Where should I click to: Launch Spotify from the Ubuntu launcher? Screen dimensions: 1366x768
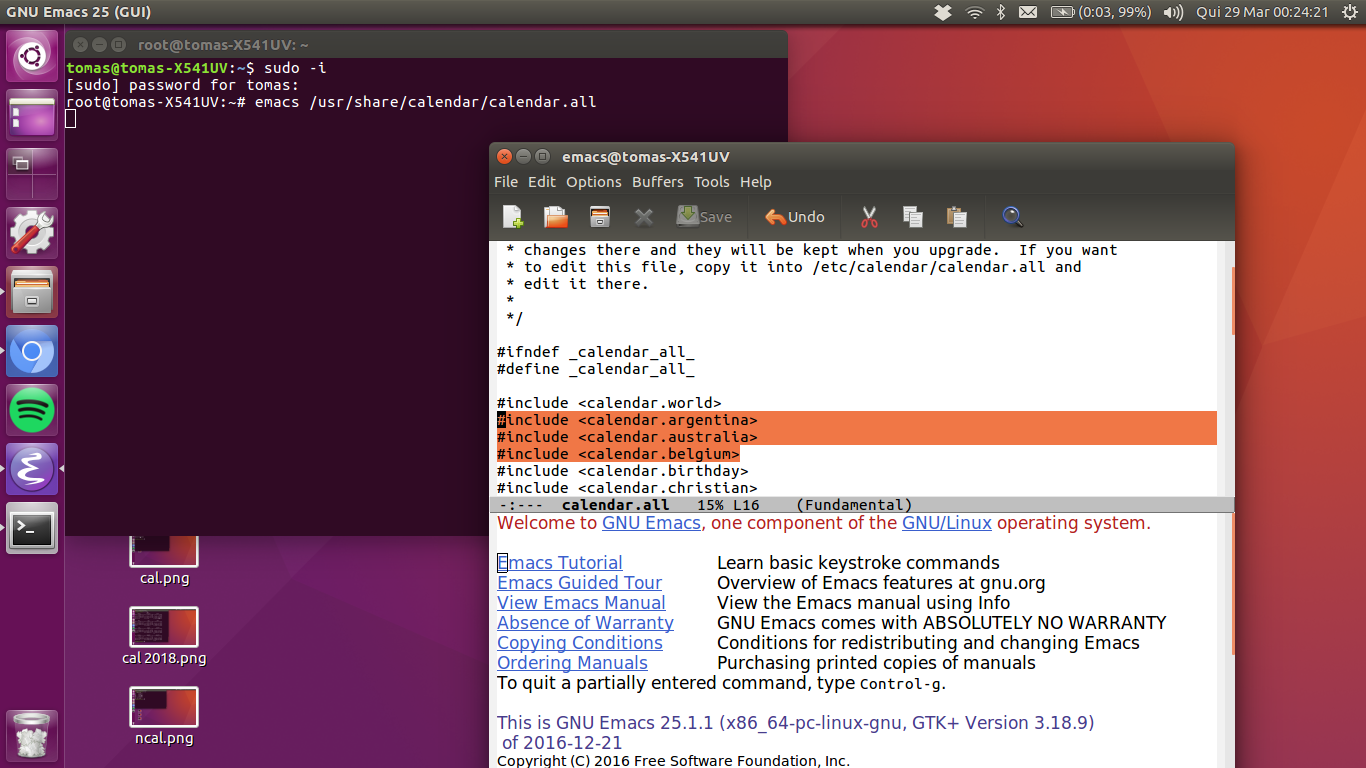click(32, 409)
